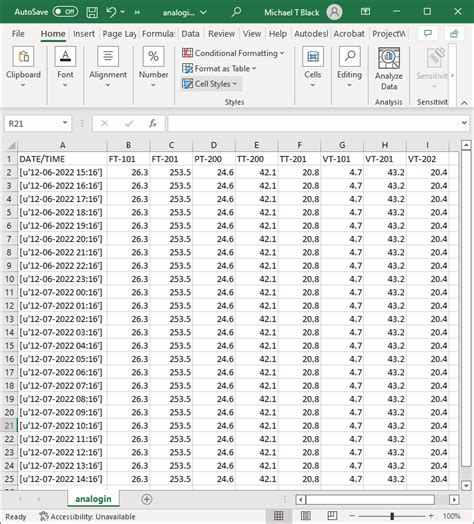The width and height of the screenshot is (474, 524).
Task: Switch to the Page Layout tab
Action: (119, 34)
